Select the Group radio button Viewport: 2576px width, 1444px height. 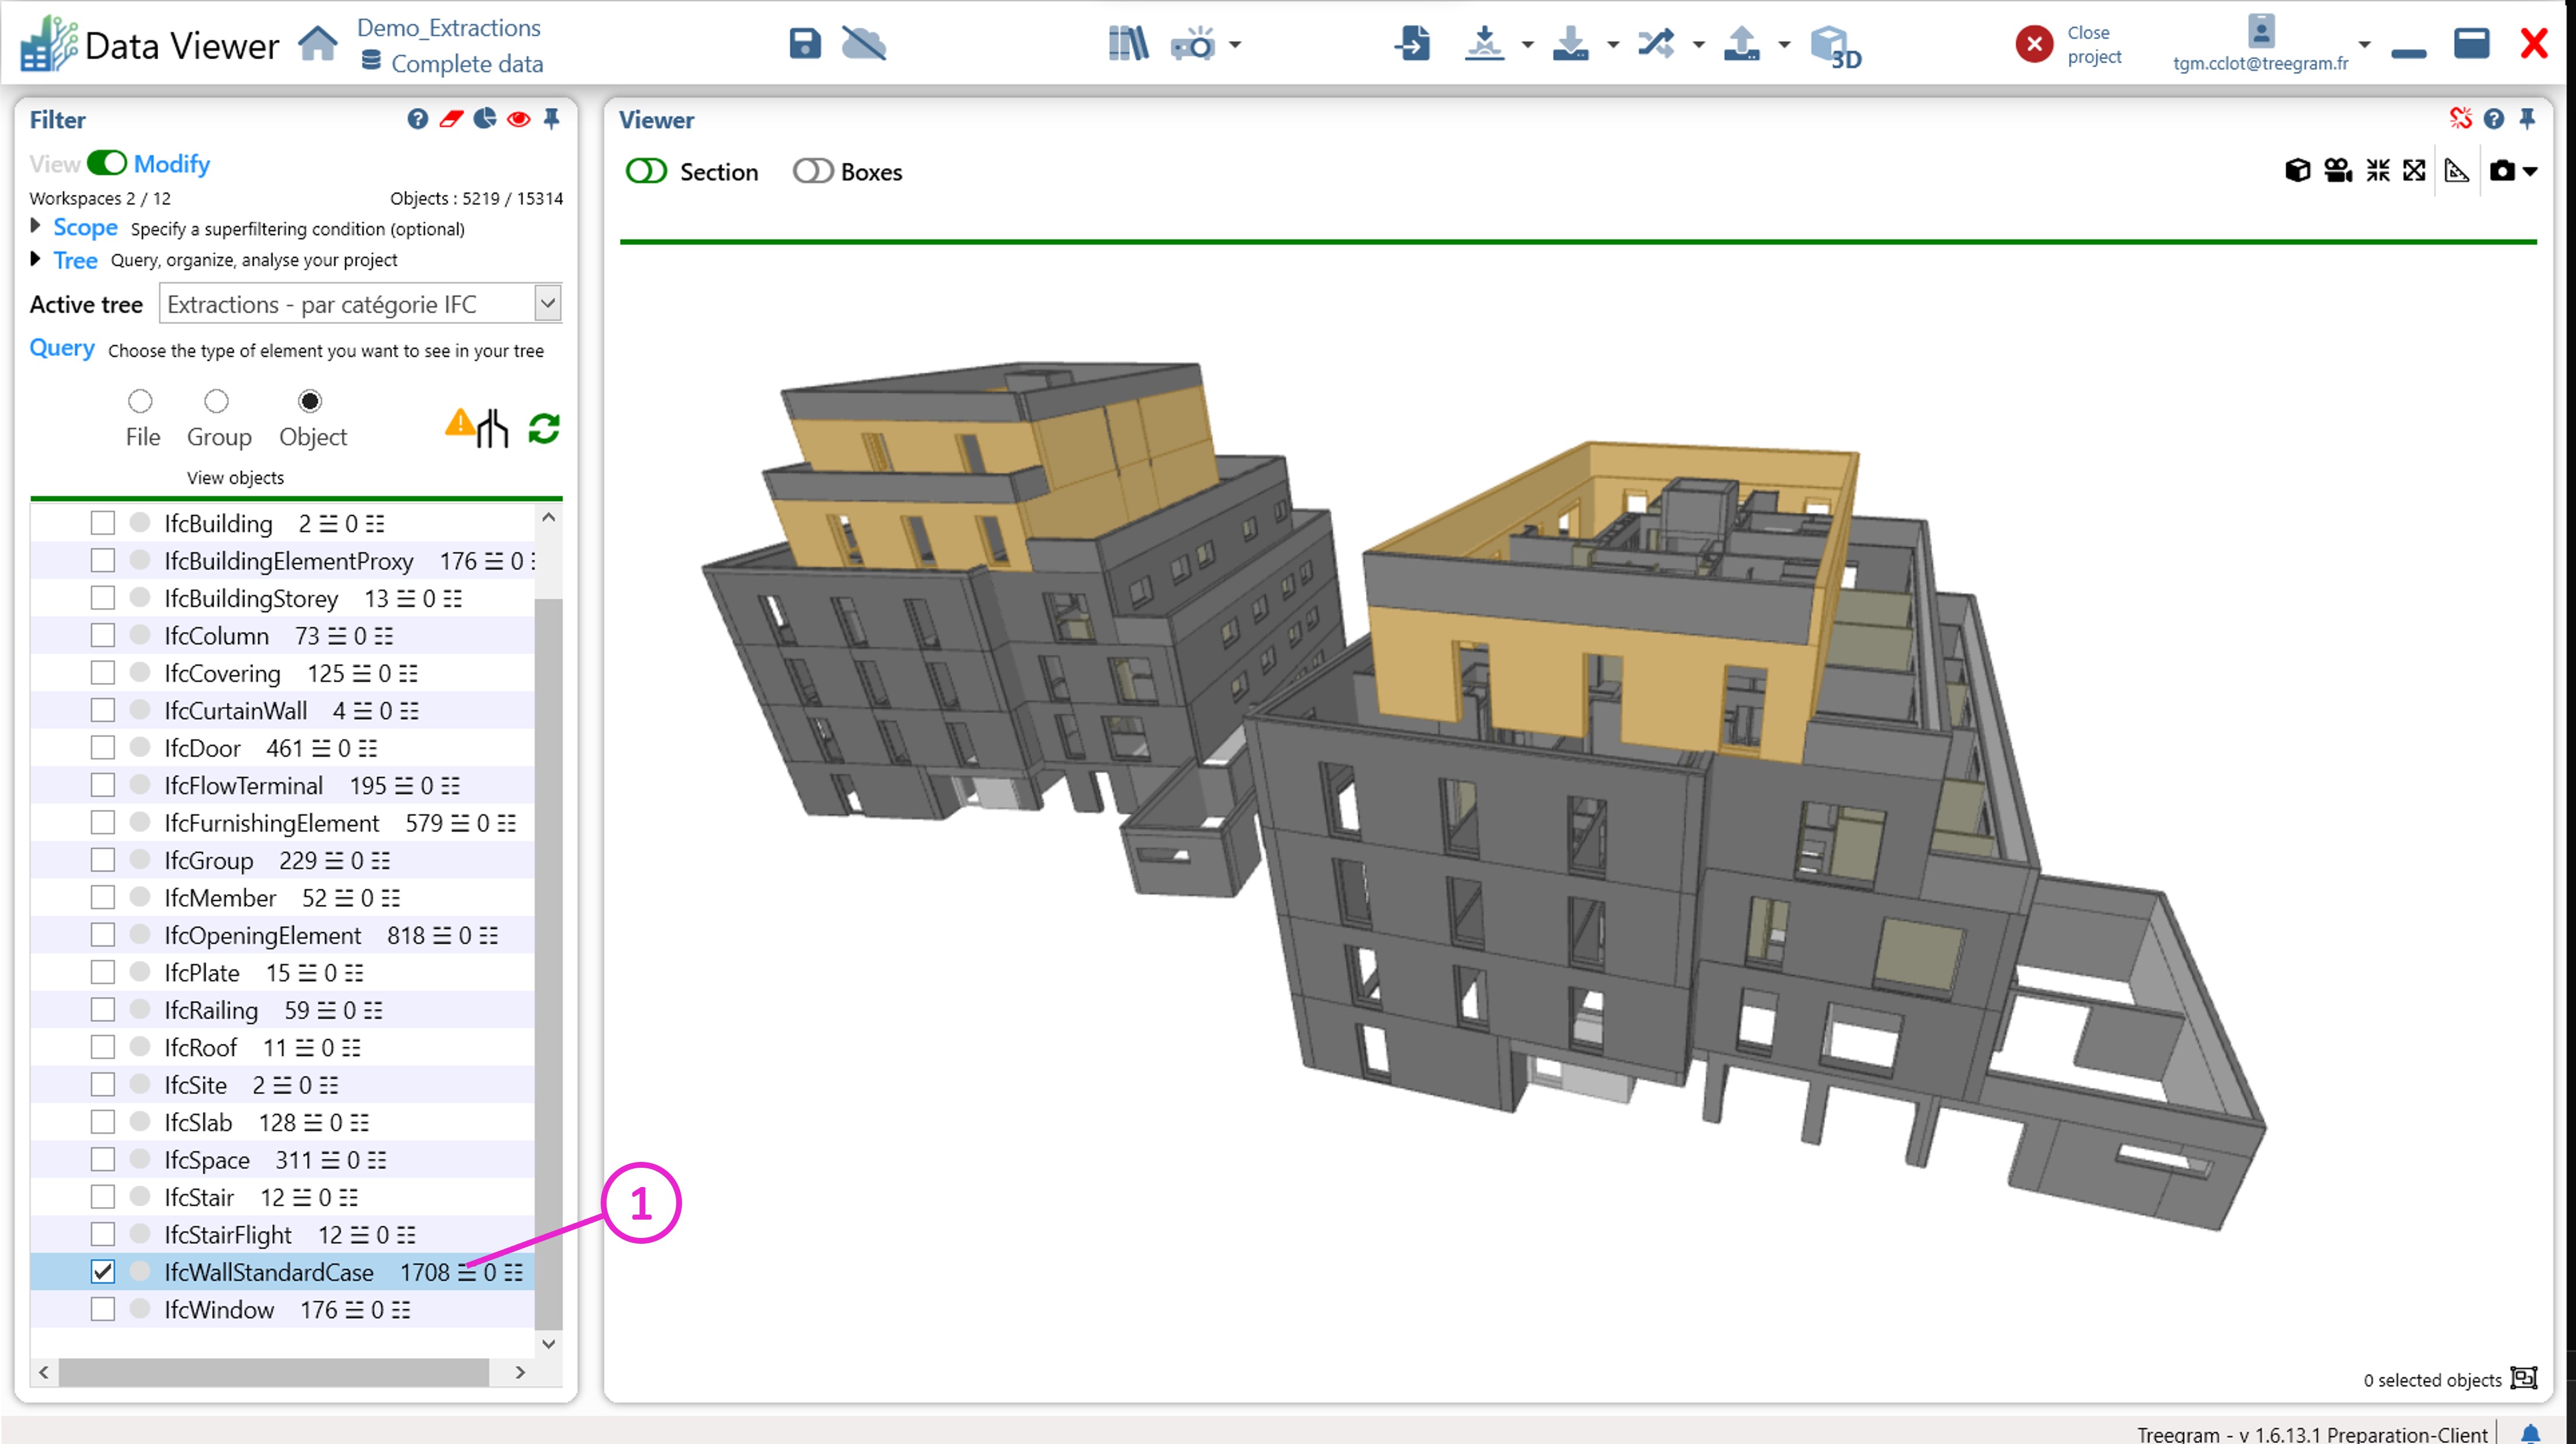[216, 401]
